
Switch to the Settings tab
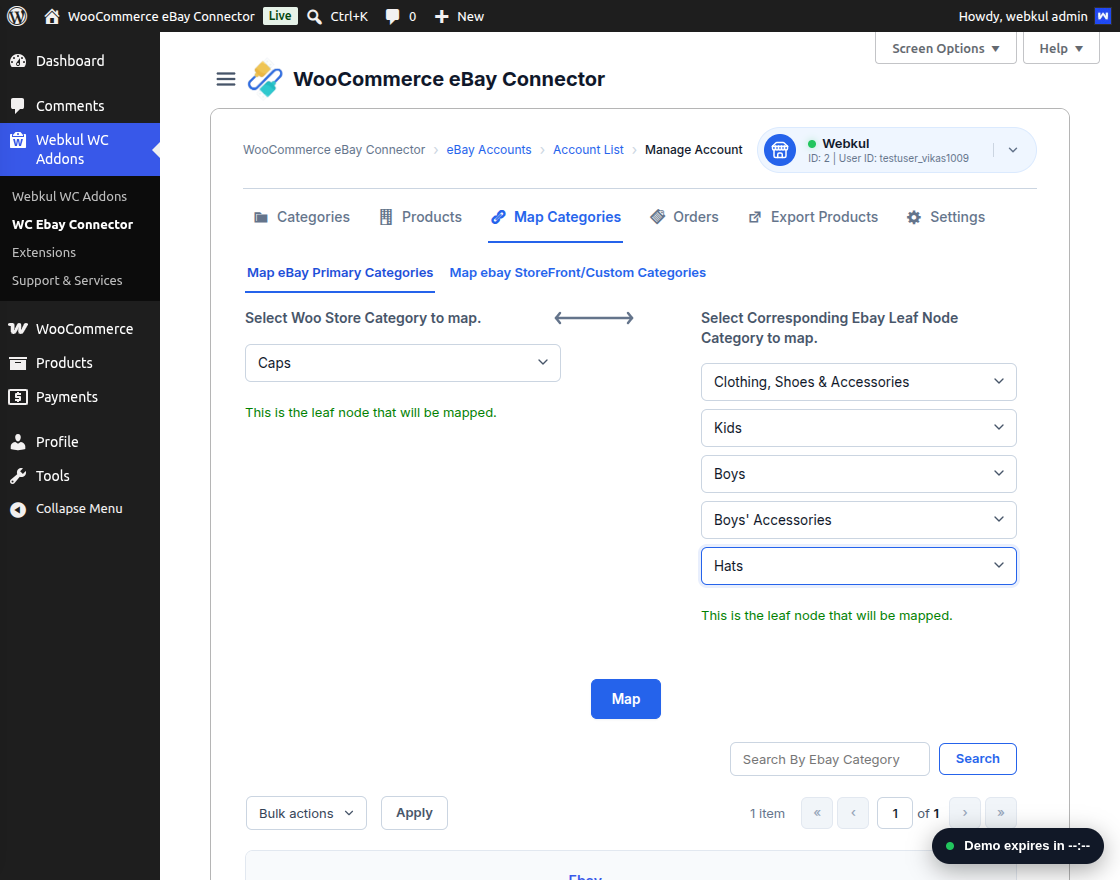(x=946, y=217)
